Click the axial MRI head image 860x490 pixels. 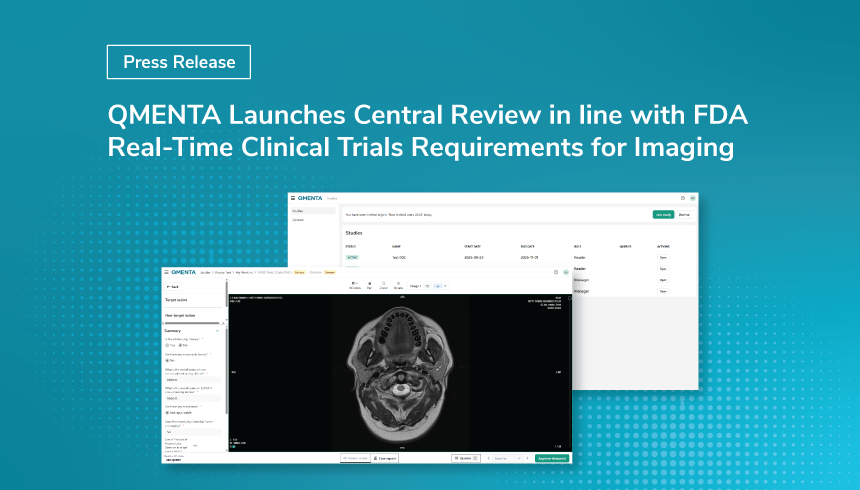click(x=400, y=373)
